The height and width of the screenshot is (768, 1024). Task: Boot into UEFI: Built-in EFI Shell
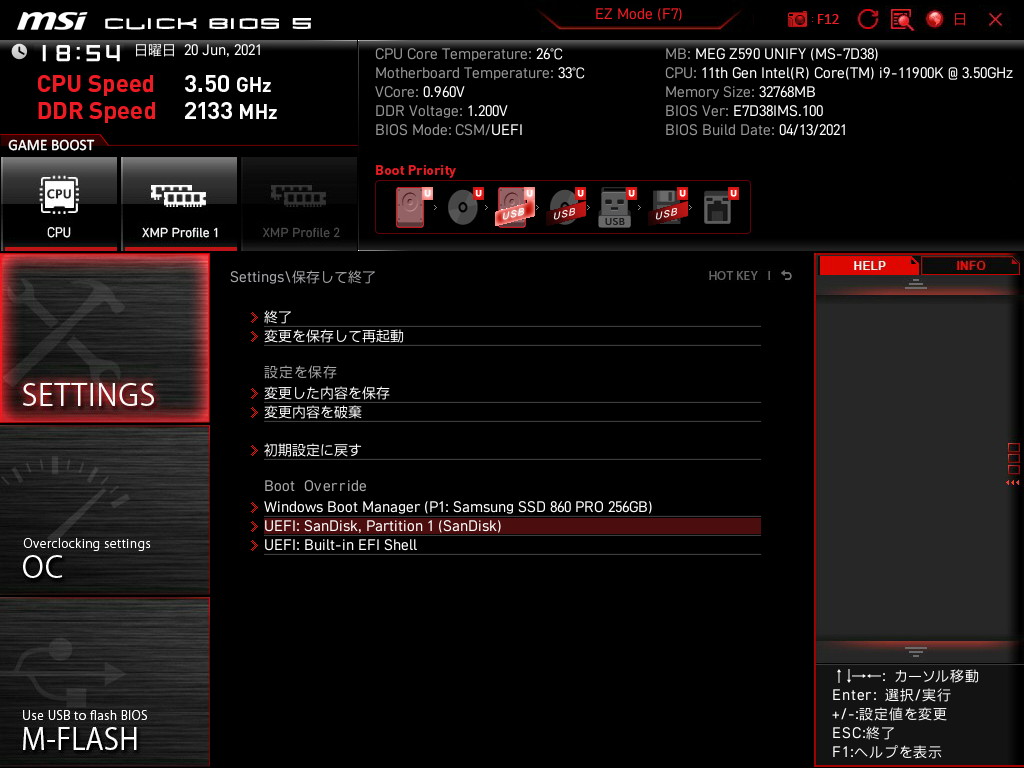click(x=512, y=545)
